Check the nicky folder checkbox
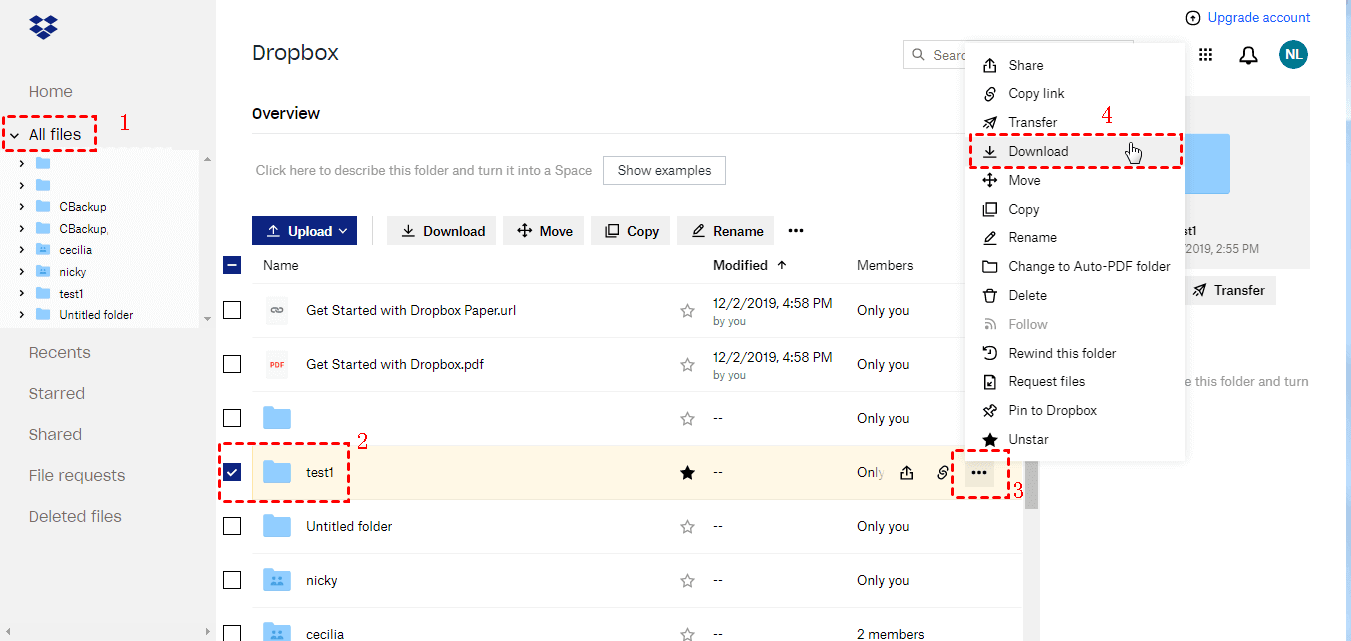 point(232,580)
